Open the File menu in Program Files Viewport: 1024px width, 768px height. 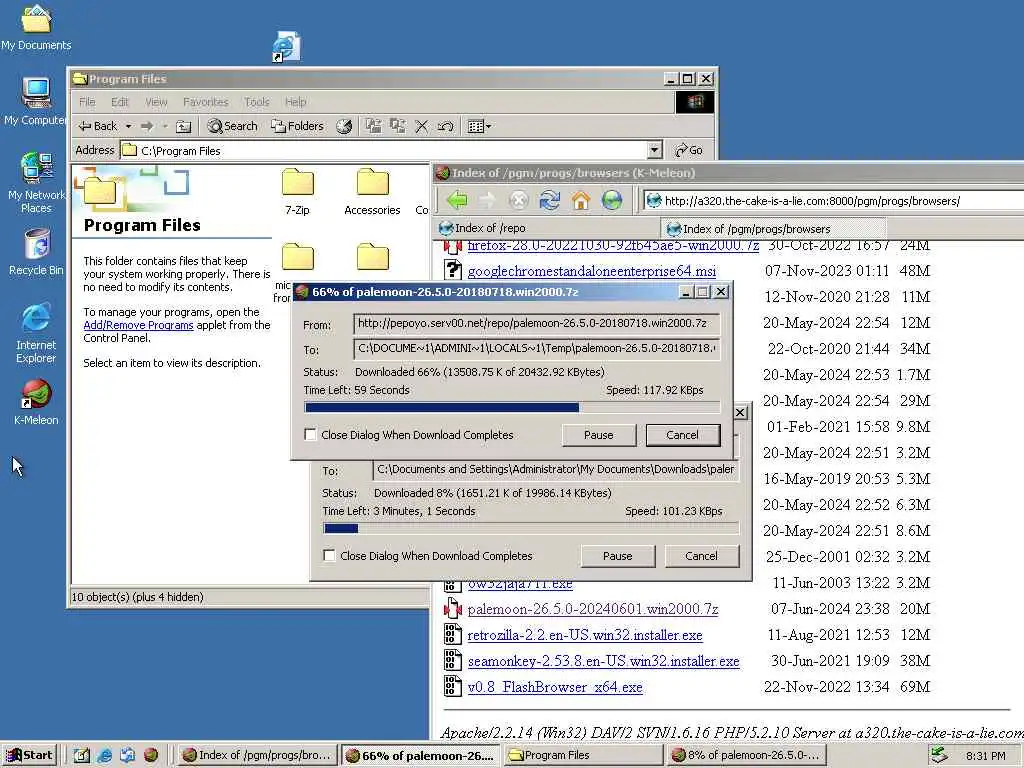[x=87, y=102]
